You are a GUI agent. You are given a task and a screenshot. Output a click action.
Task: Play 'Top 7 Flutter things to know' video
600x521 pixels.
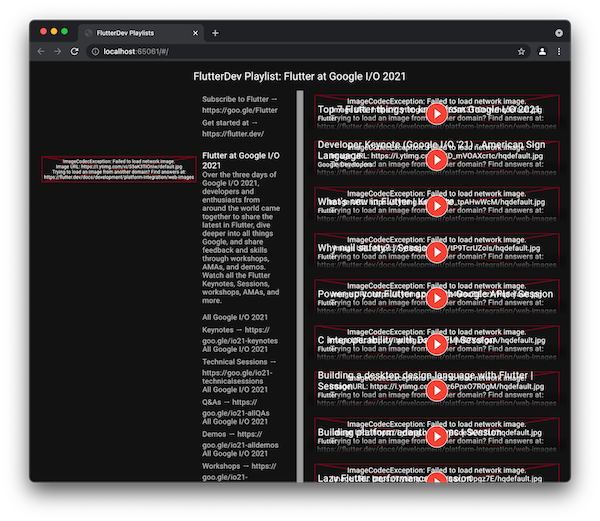click(x=437, y=114)
